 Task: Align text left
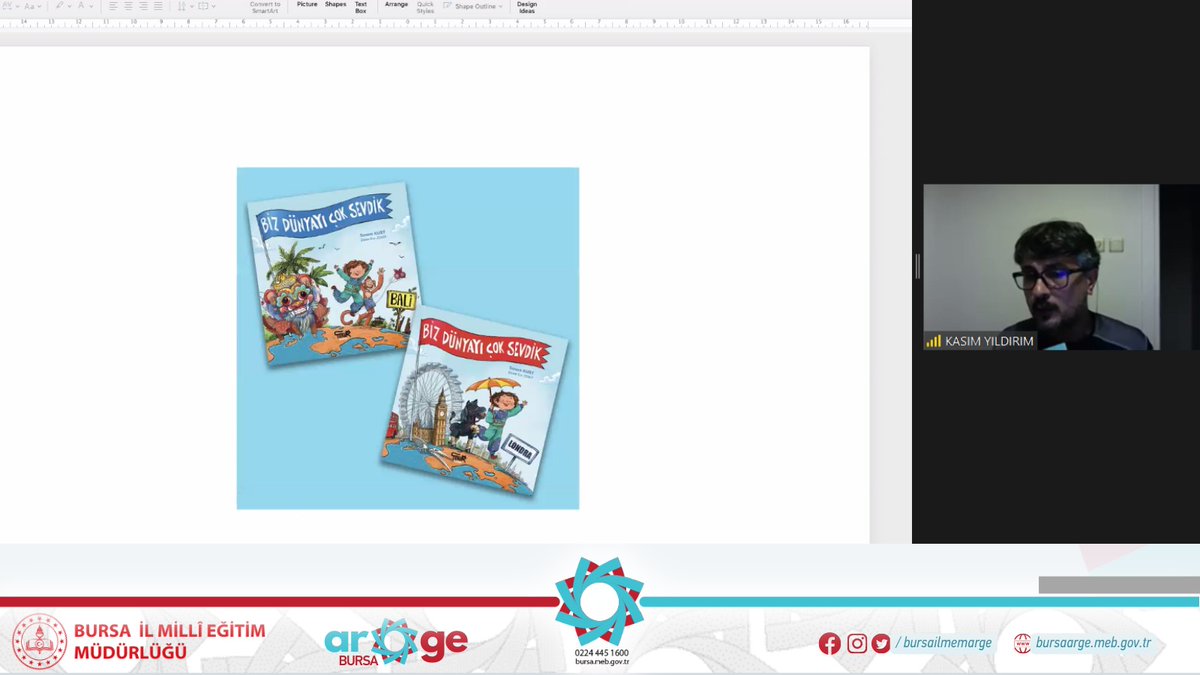(x=113, y=6)
